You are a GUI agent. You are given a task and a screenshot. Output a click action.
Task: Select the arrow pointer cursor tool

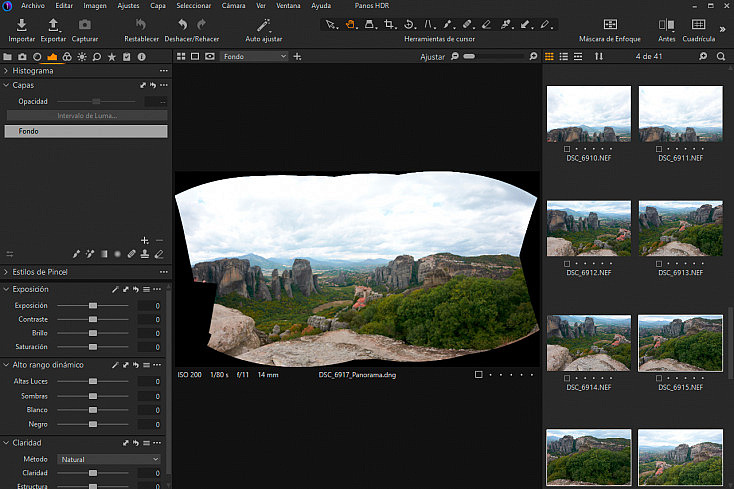[x=330, y=24]
